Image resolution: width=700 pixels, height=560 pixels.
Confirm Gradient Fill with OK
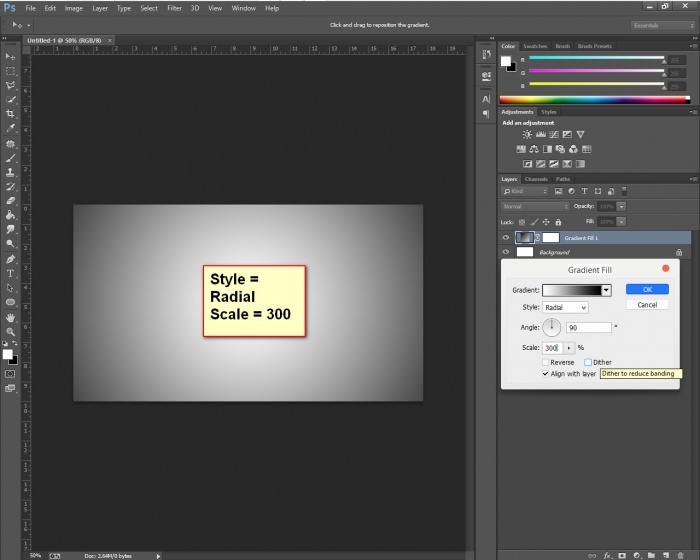pyautogui.click(x=647, y=289)
